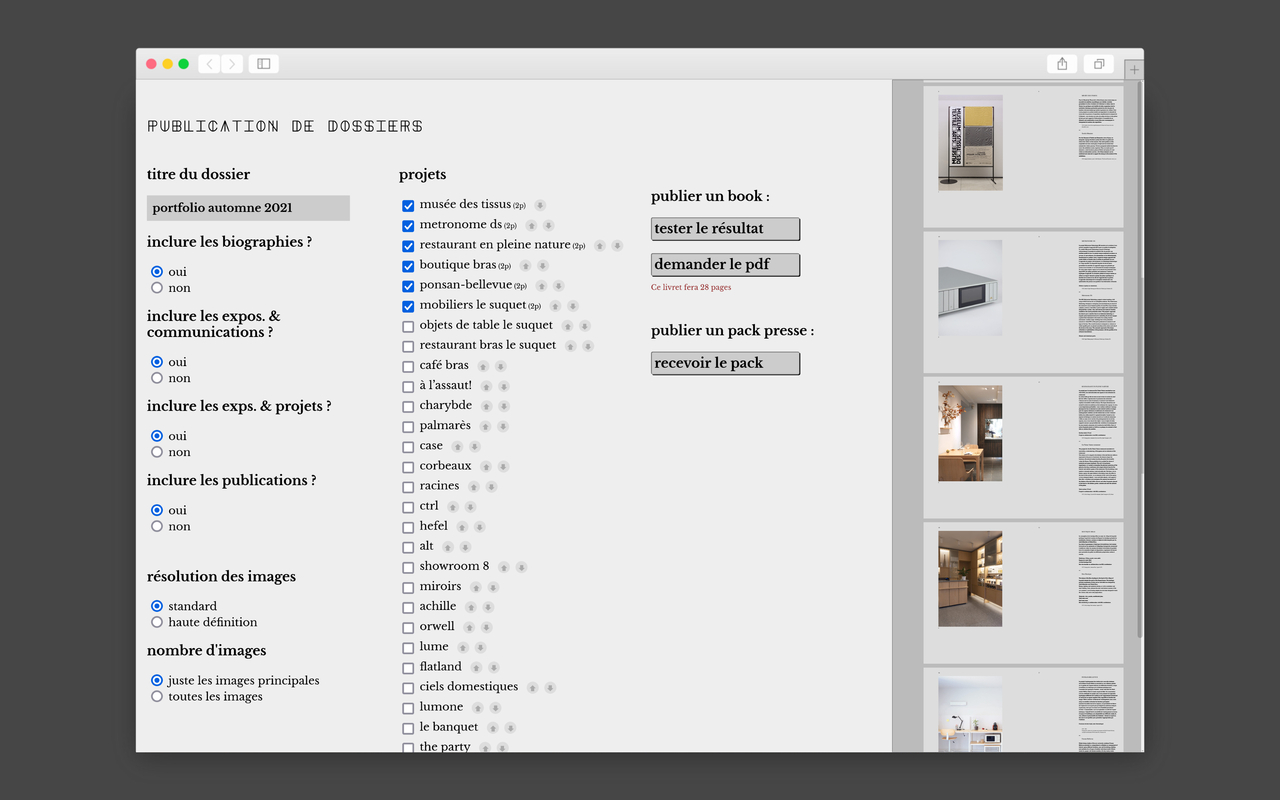Select toutes les images option

pos(157,696)
